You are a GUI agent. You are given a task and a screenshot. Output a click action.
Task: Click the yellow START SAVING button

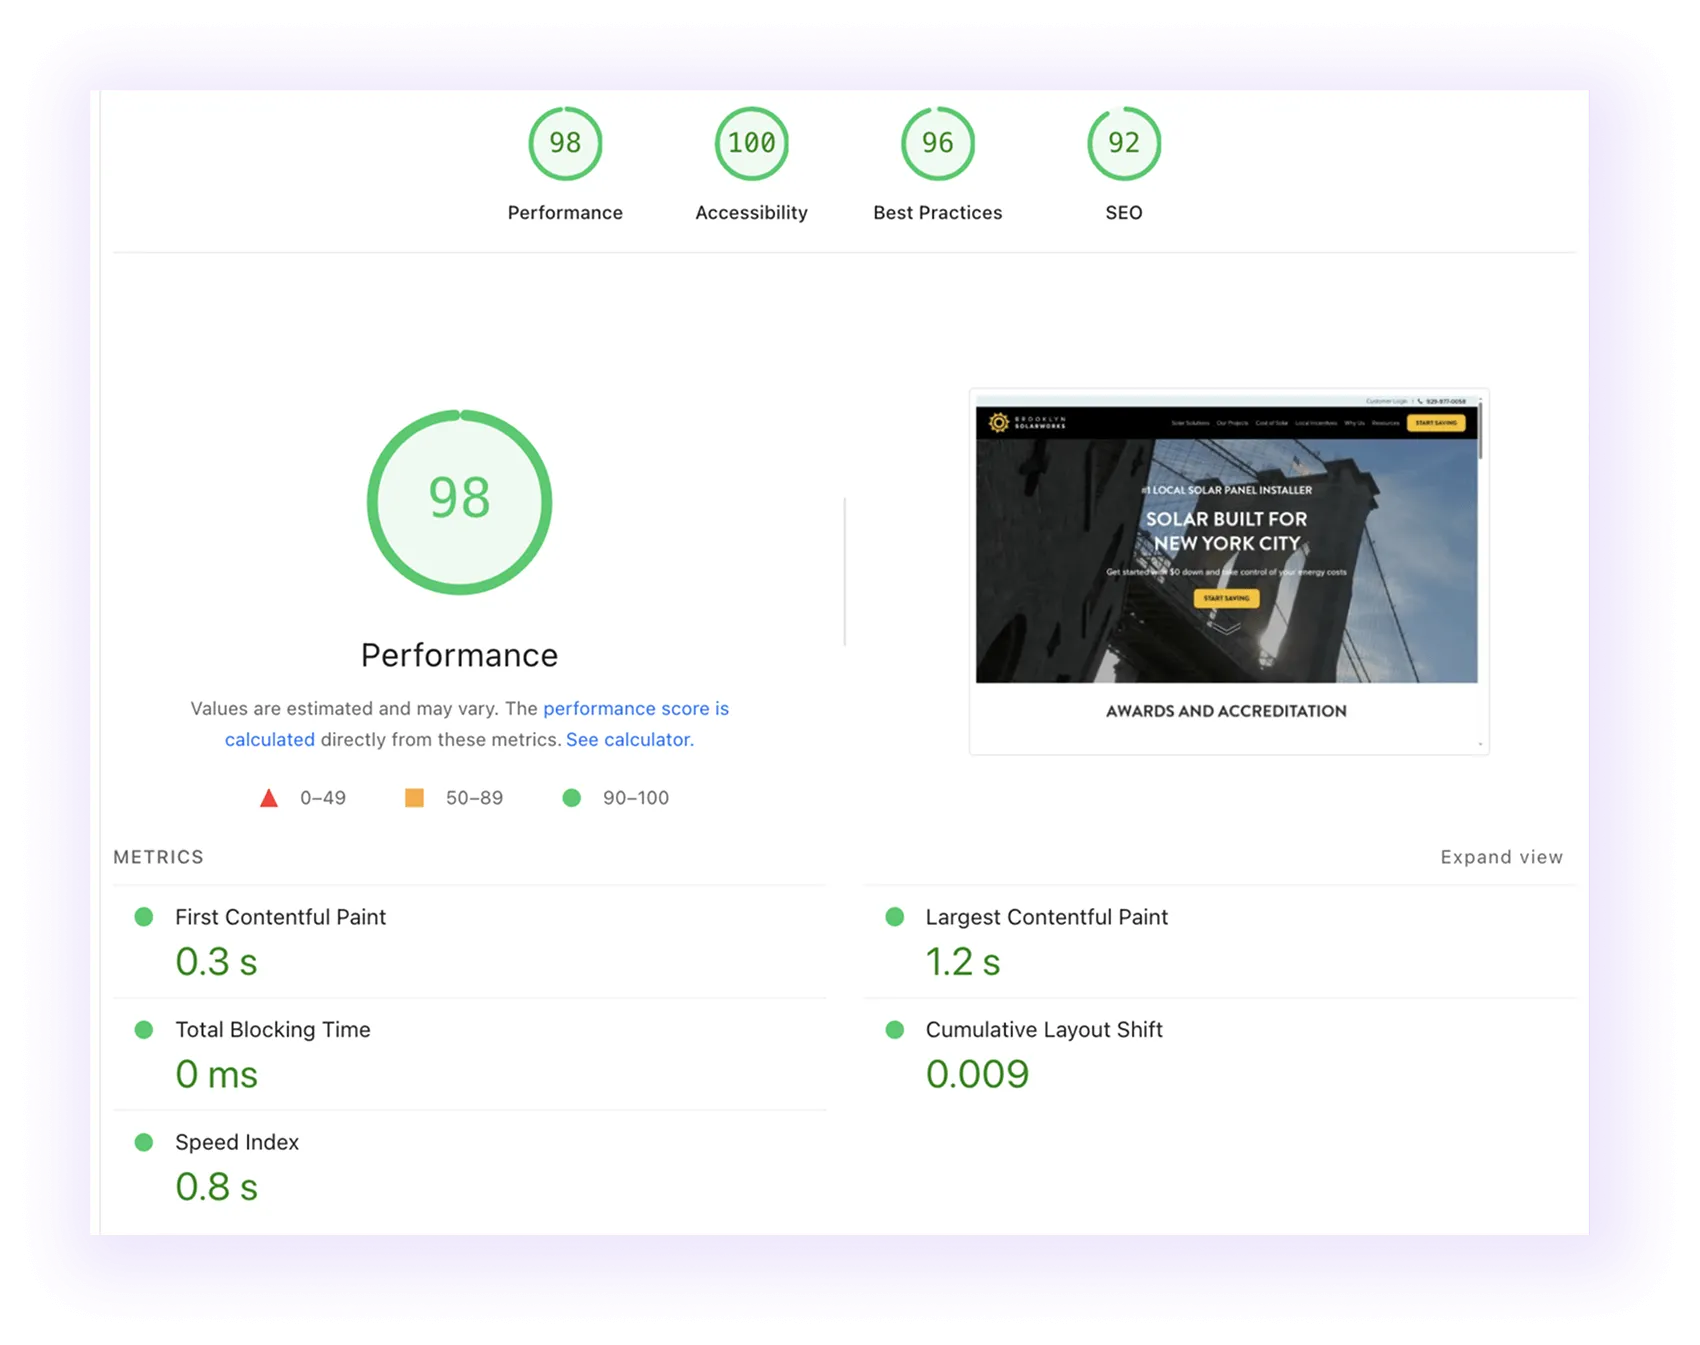click(x=1226, y=598)
